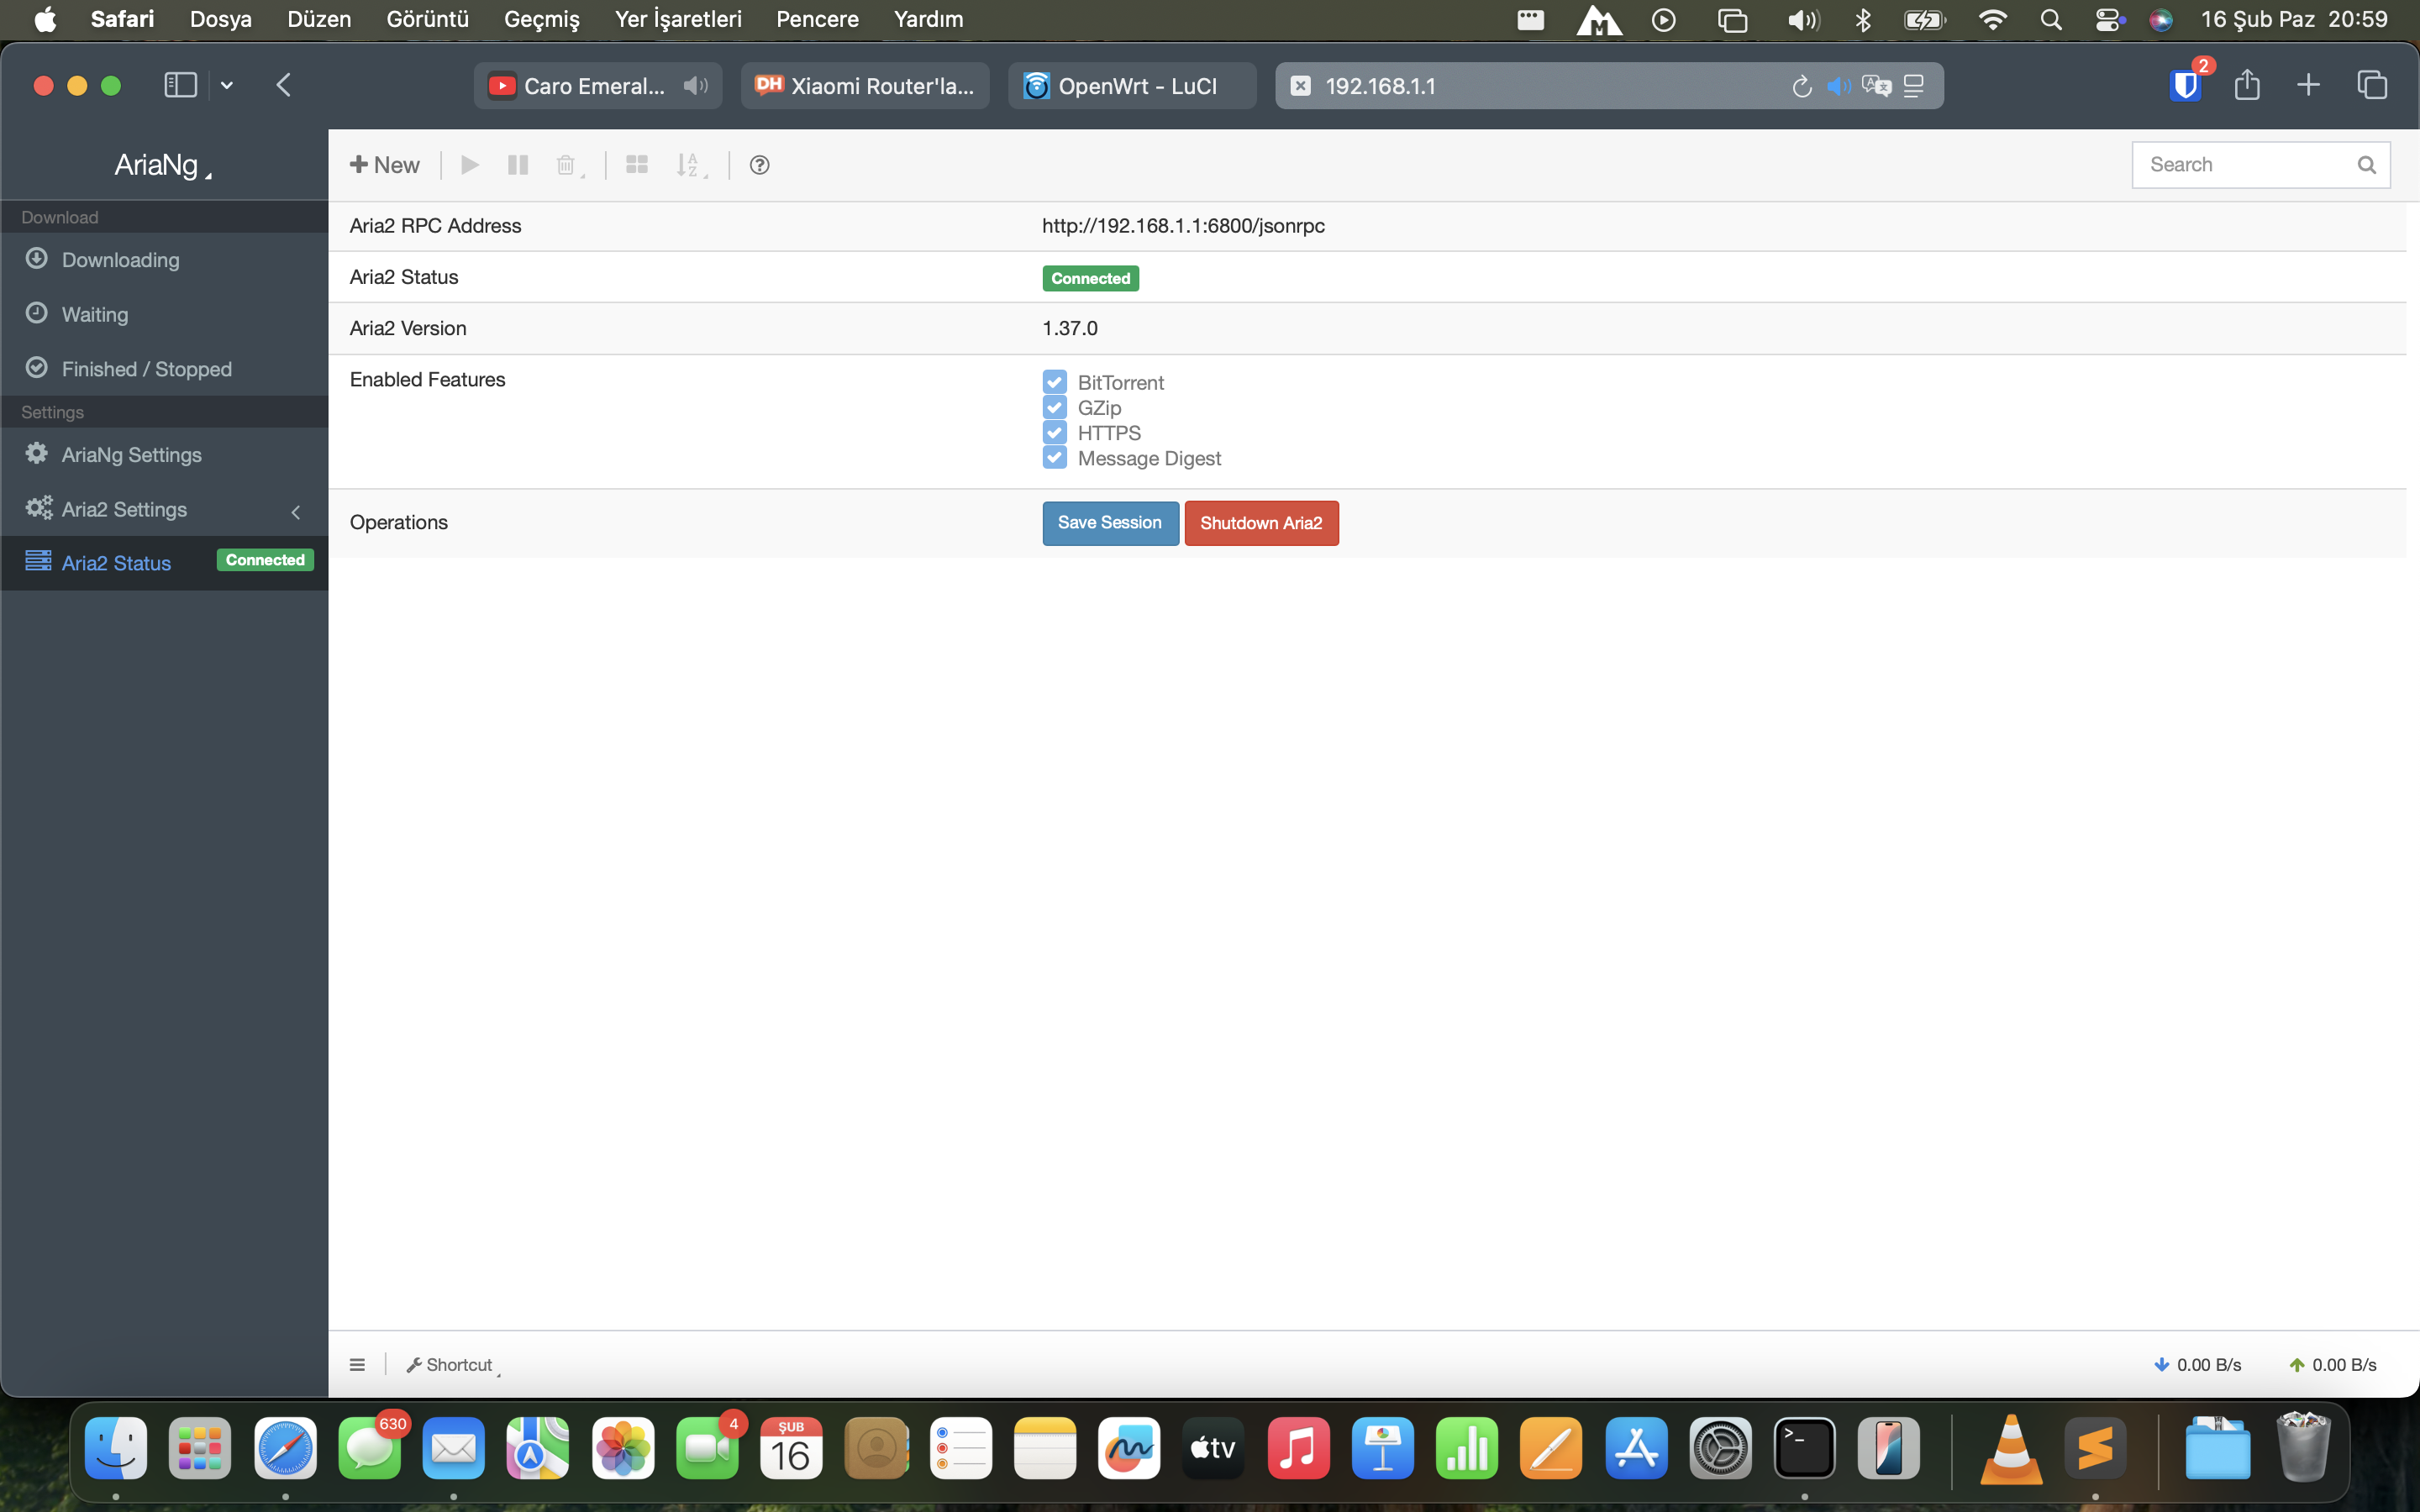Expand the Aria2 Settings submenu
2420x1512 pixels.
tap(164, 510)
